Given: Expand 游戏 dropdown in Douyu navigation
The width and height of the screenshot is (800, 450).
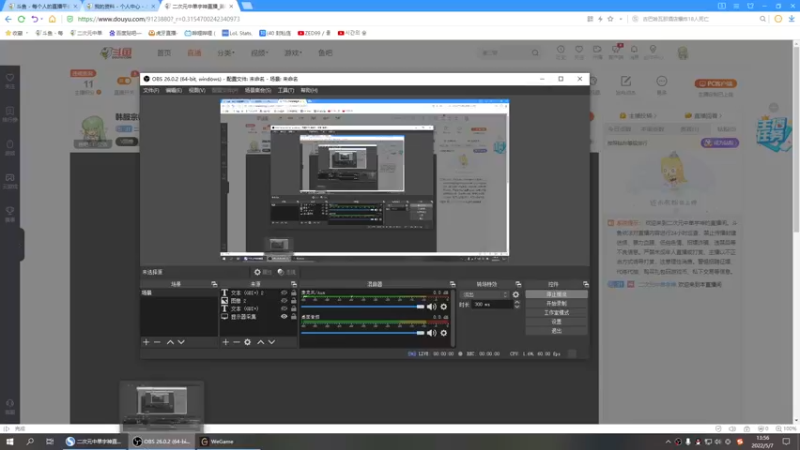Looking at the screenshot, I should tap(293, 53).
